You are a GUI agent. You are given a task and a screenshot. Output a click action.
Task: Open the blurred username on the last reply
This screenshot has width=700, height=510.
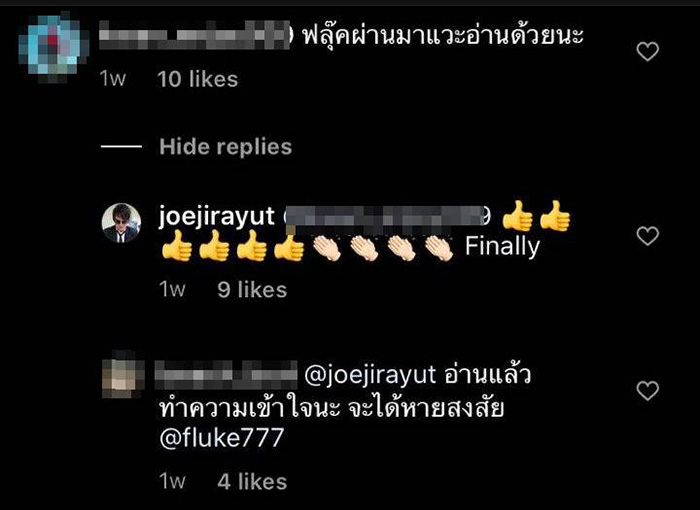tap(226, 374)
